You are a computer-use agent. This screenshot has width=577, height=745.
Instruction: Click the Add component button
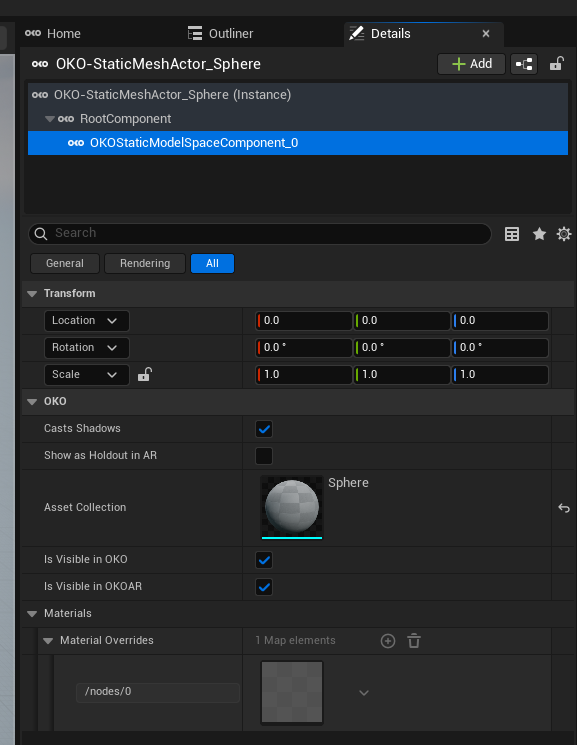point(471,64)
